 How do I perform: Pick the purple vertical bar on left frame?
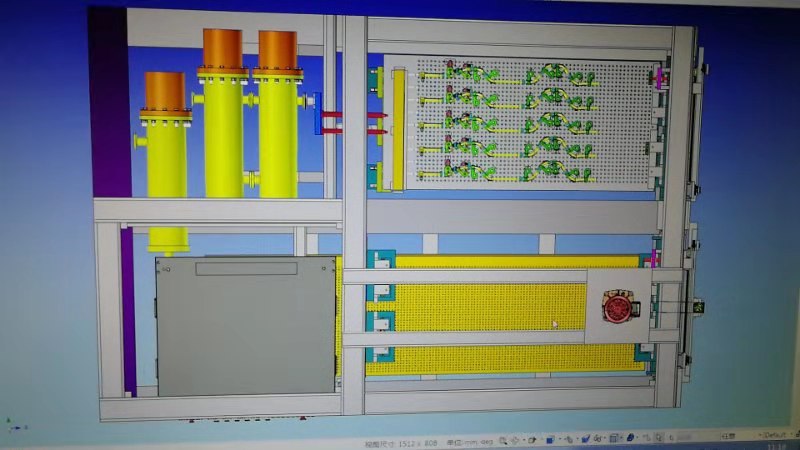tap(128, 310)
